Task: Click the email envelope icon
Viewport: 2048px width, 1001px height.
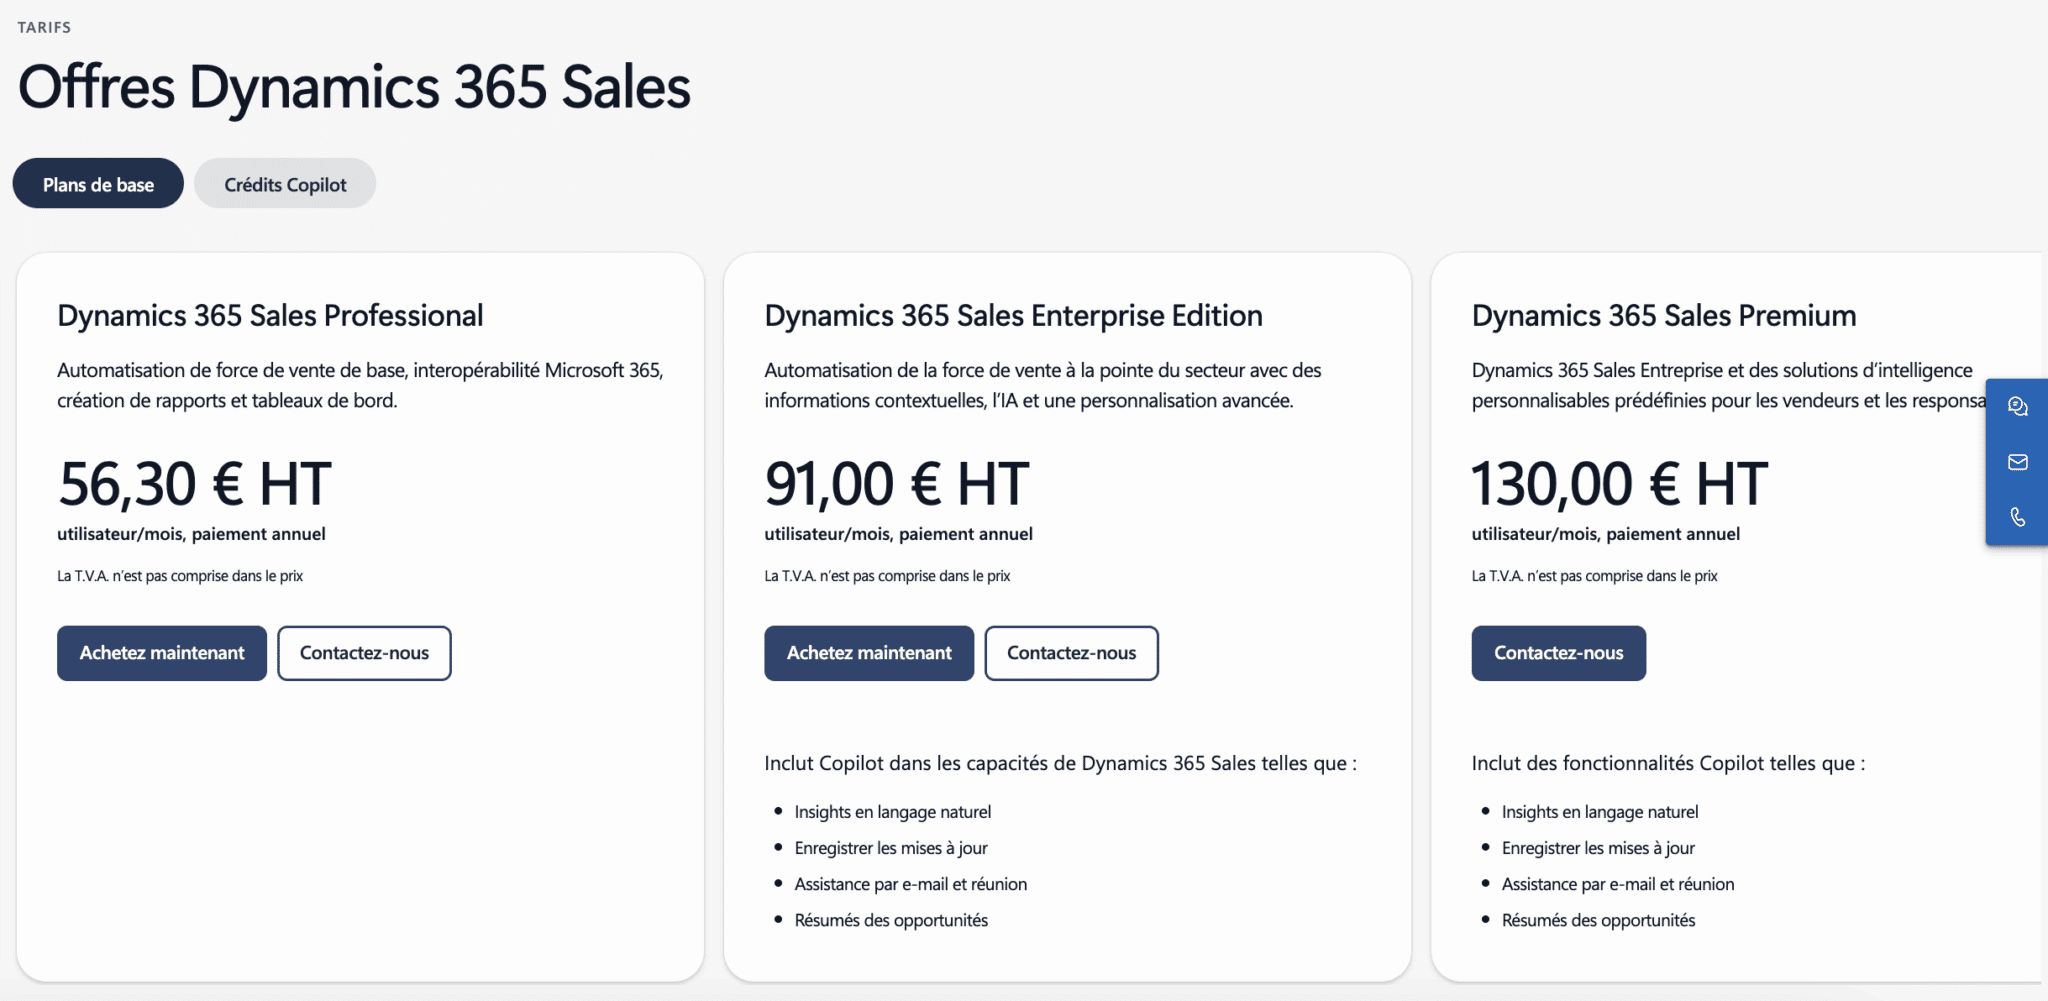Action: tap(2017, 462)
